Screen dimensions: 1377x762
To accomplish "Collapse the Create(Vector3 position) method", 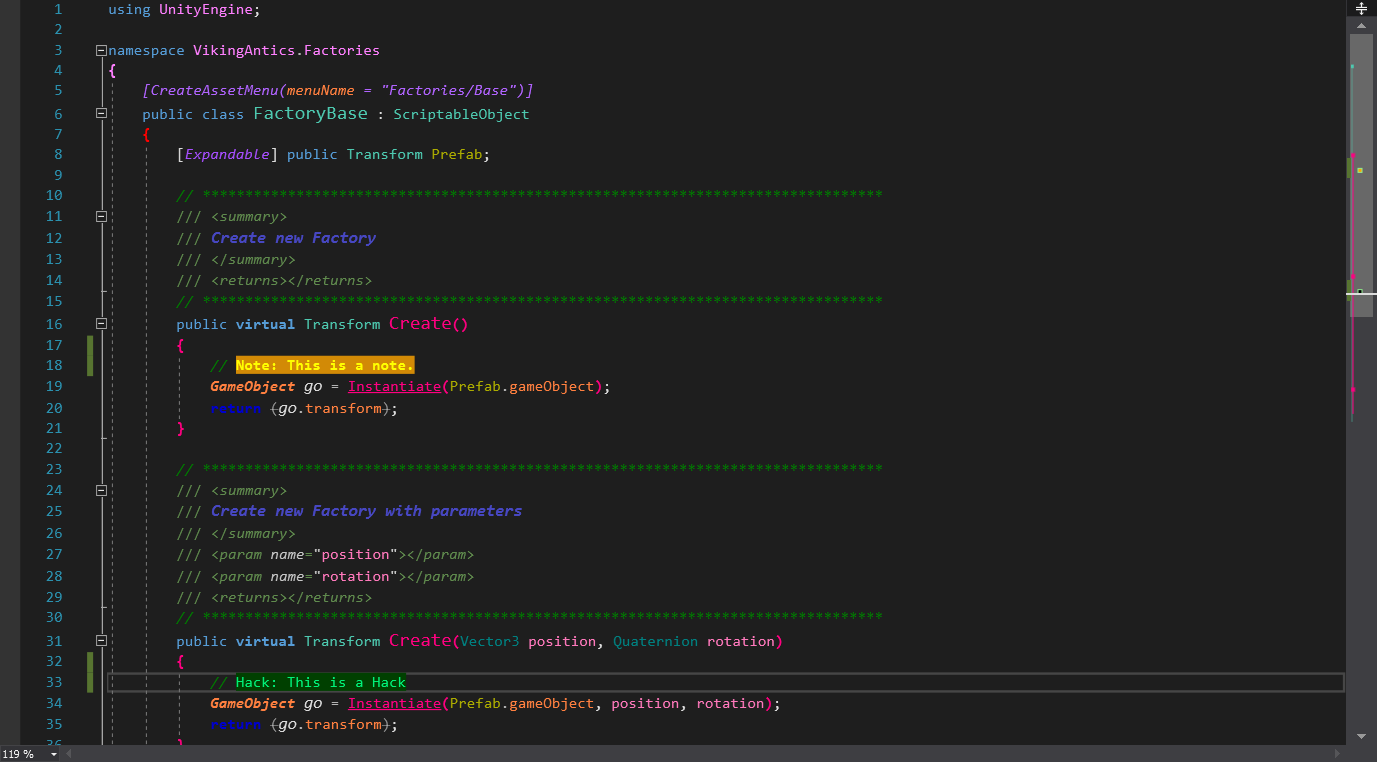I will 101,641.
